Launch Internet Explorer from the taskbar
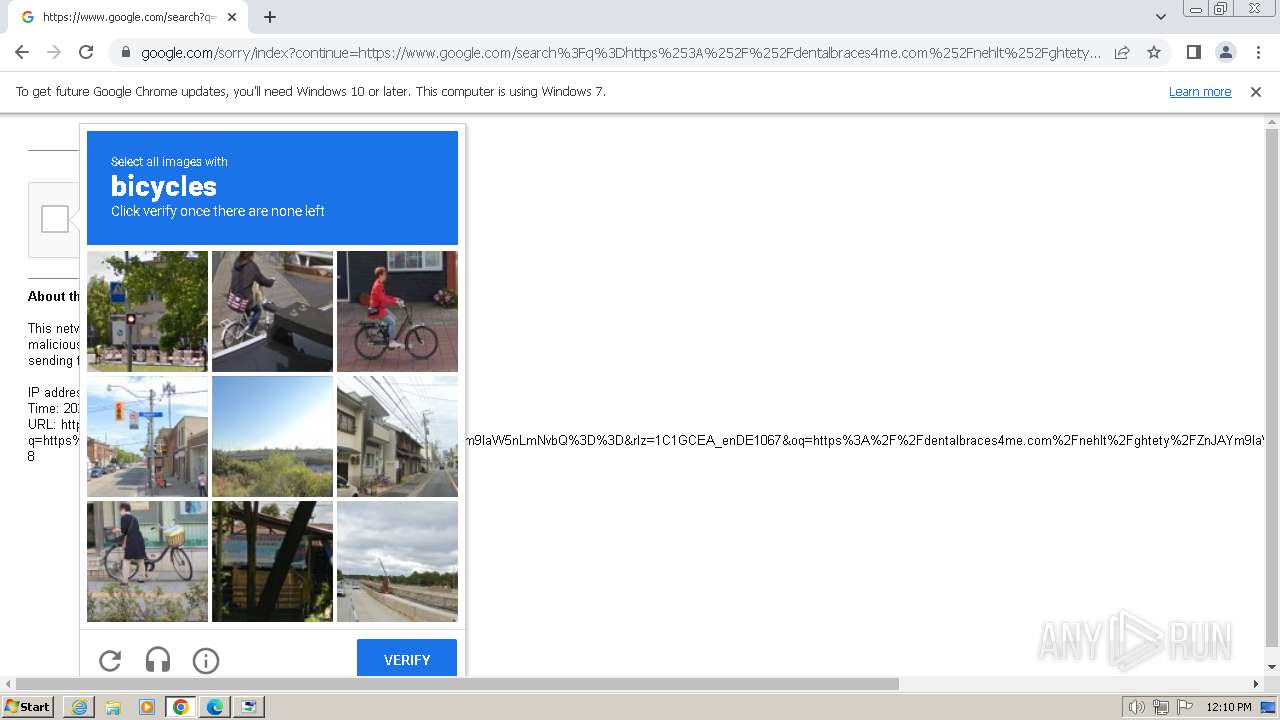 coord(79,707)
